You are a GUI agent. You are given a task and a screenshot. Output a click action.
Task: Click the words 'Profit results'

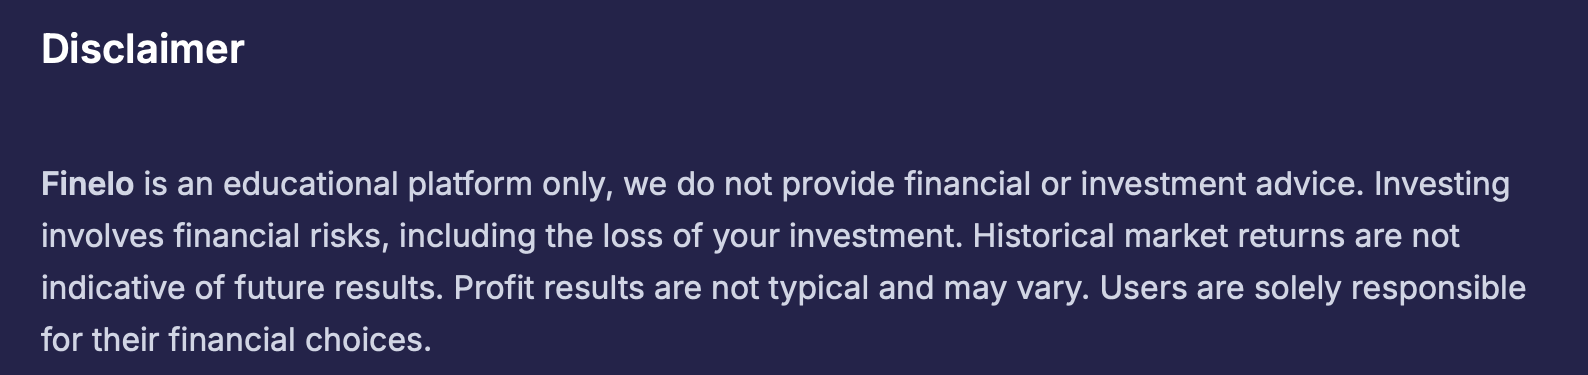click(x=549, y=288)
